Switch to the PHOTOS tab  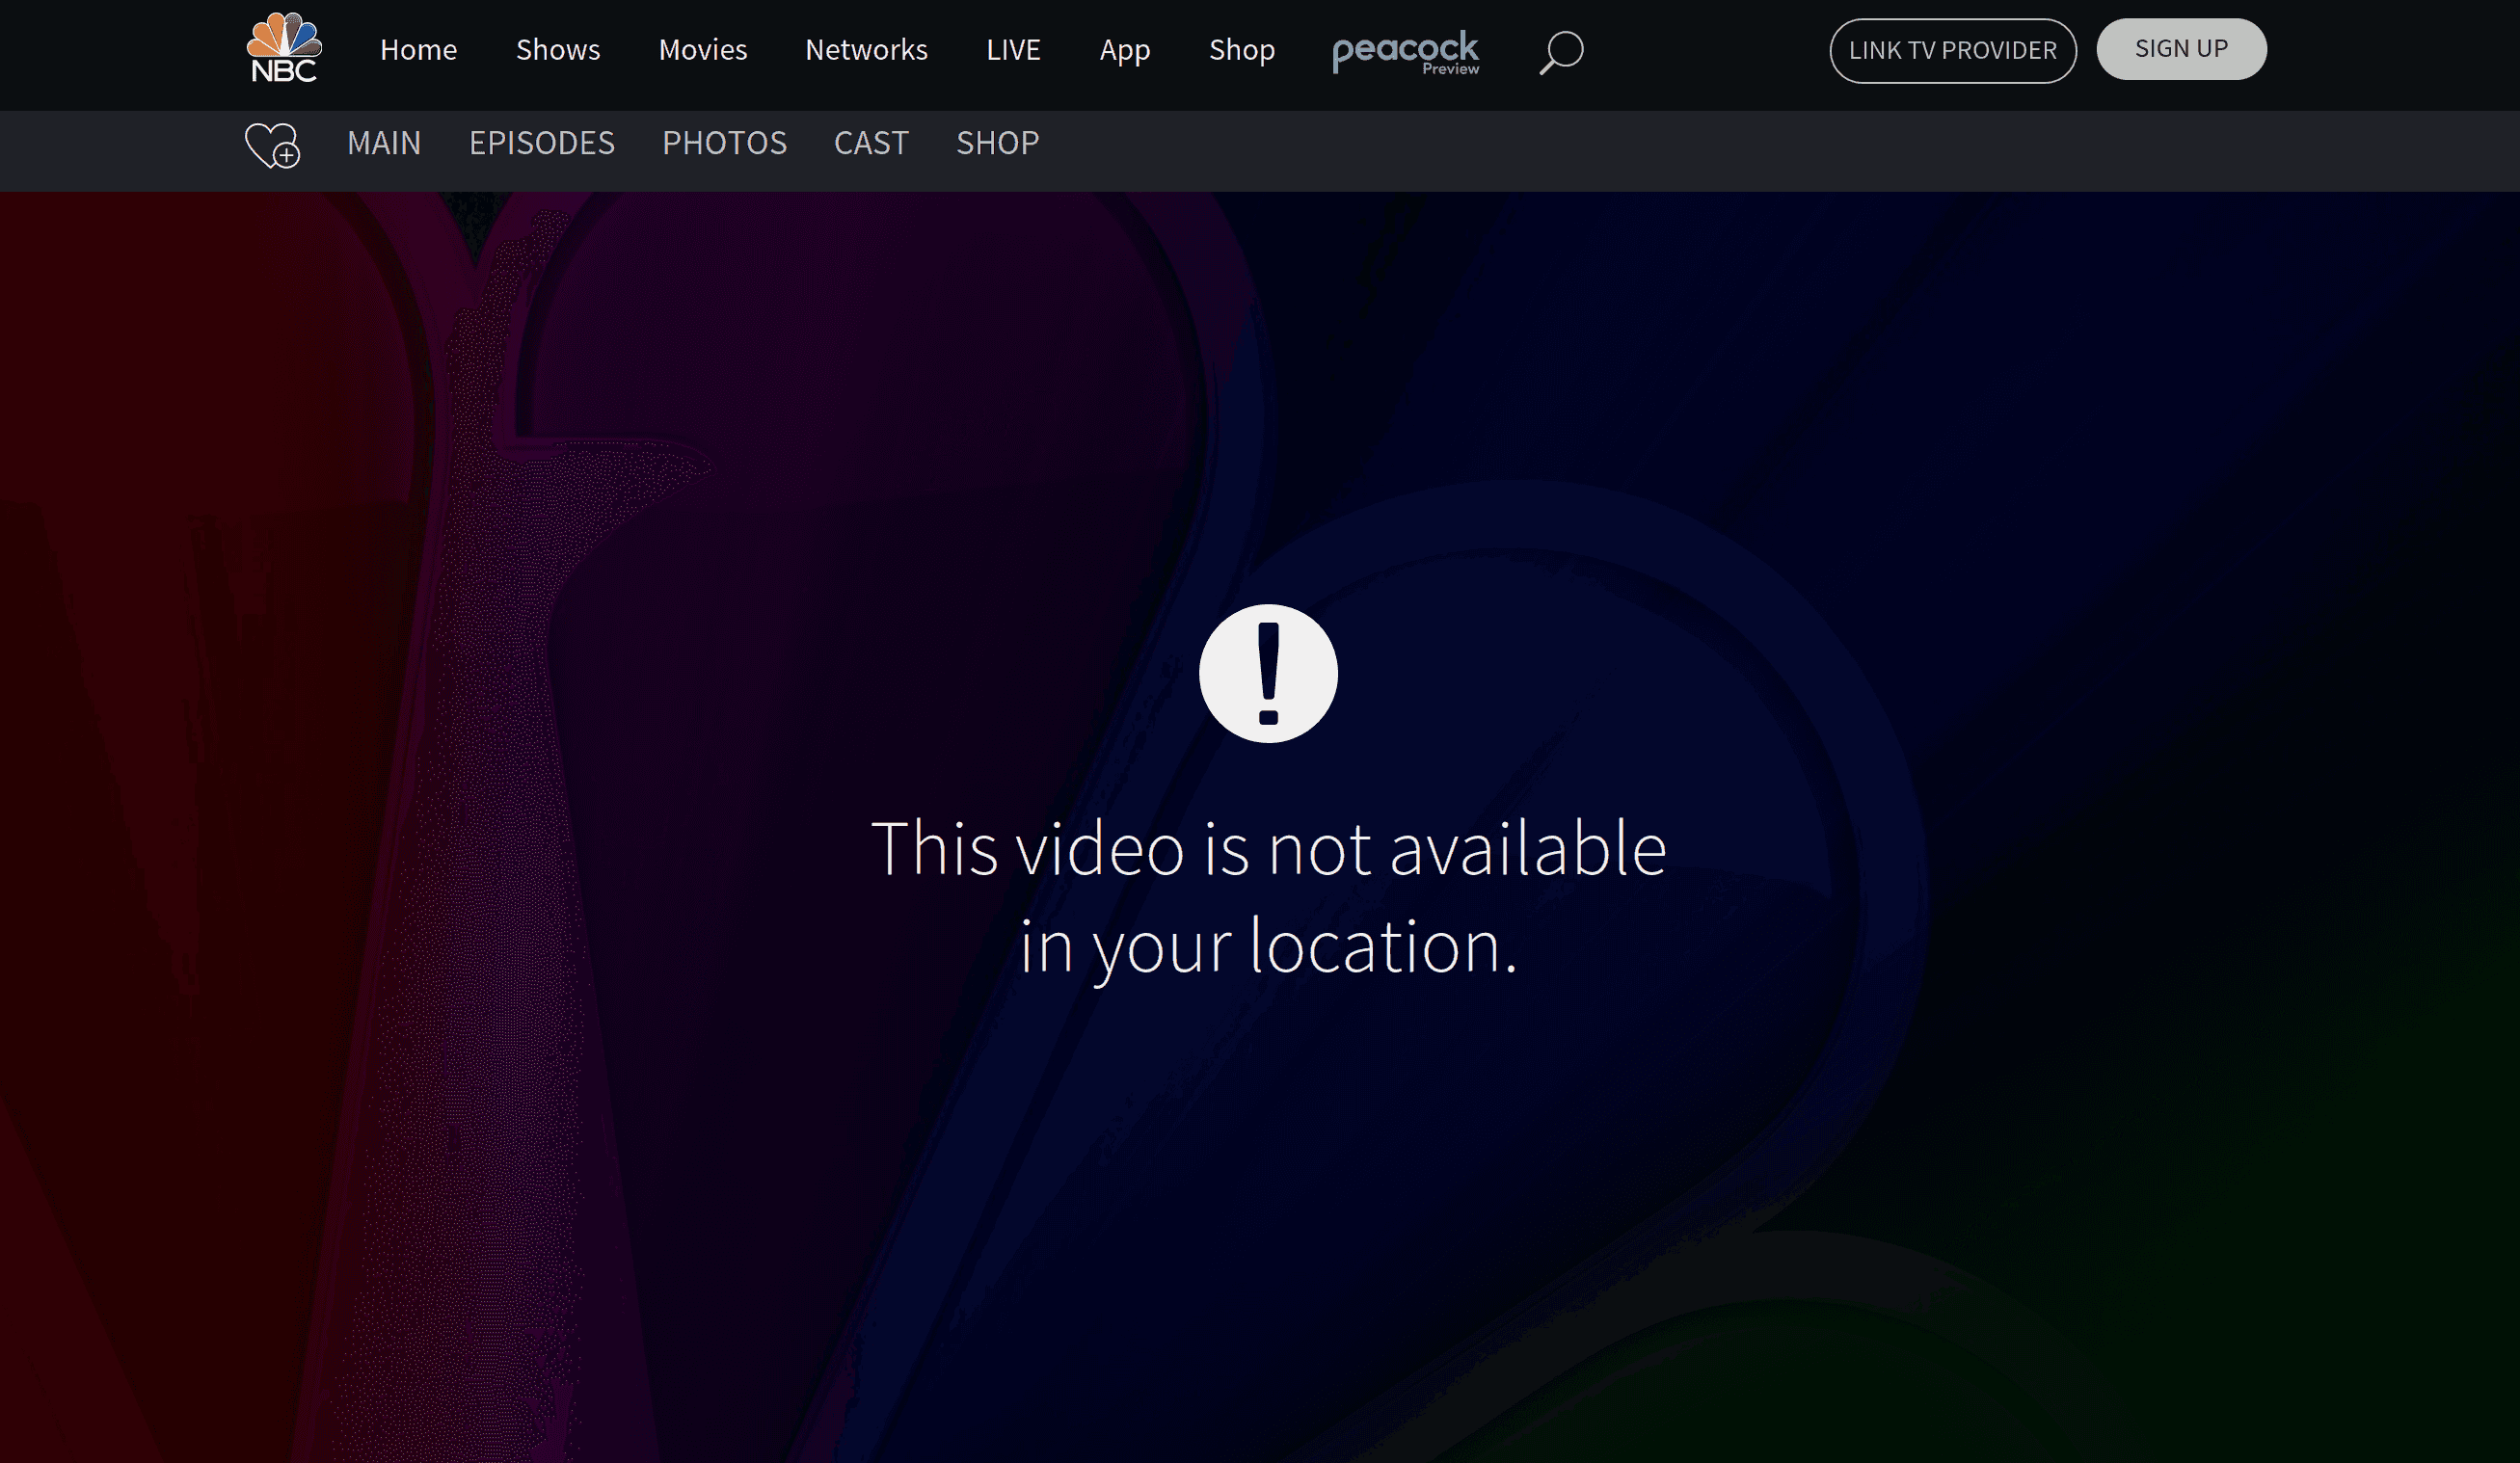[x=724, y=143]
